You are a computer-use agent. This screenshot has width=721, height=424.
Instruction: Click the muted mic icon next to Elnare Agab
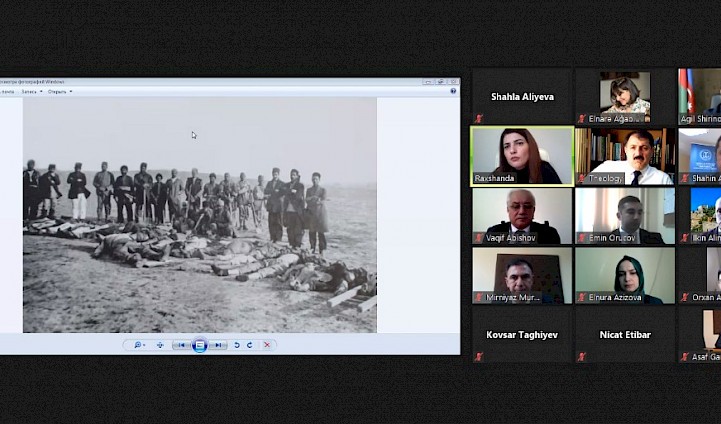click(582, 119)
